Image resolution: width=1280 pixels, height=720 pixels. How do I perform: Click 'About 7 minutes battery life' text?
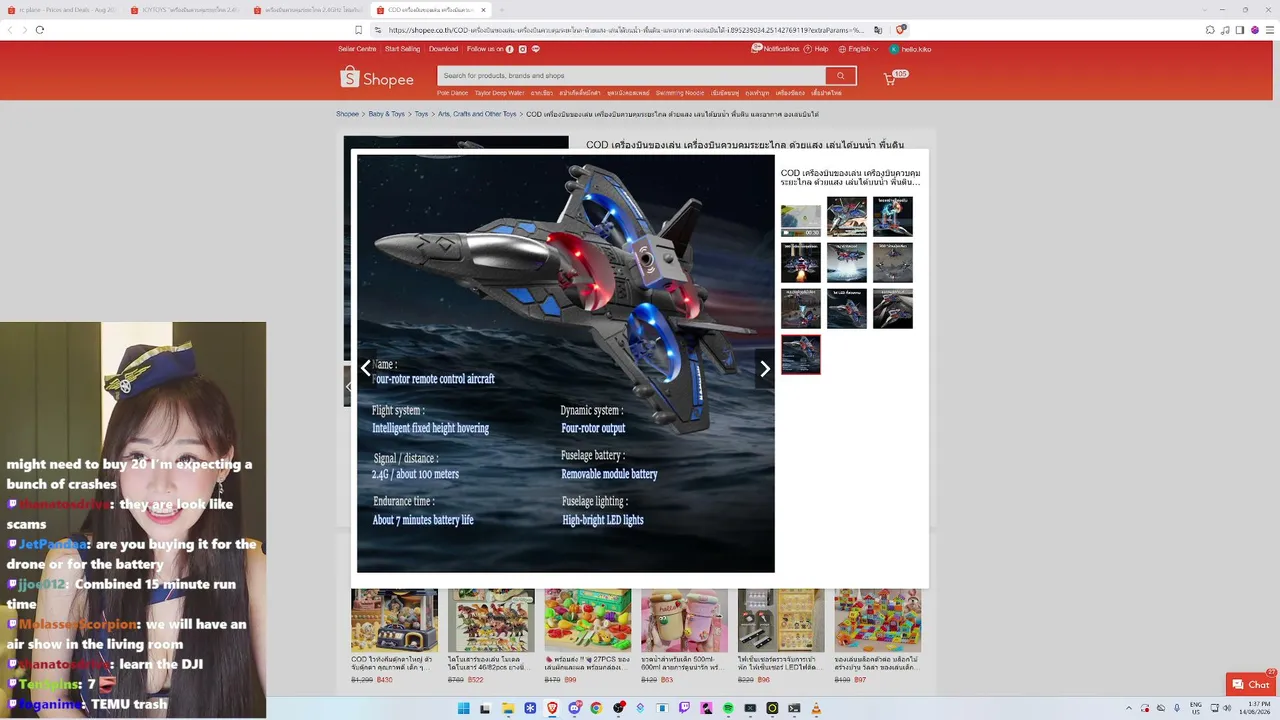tap(423, 520)
